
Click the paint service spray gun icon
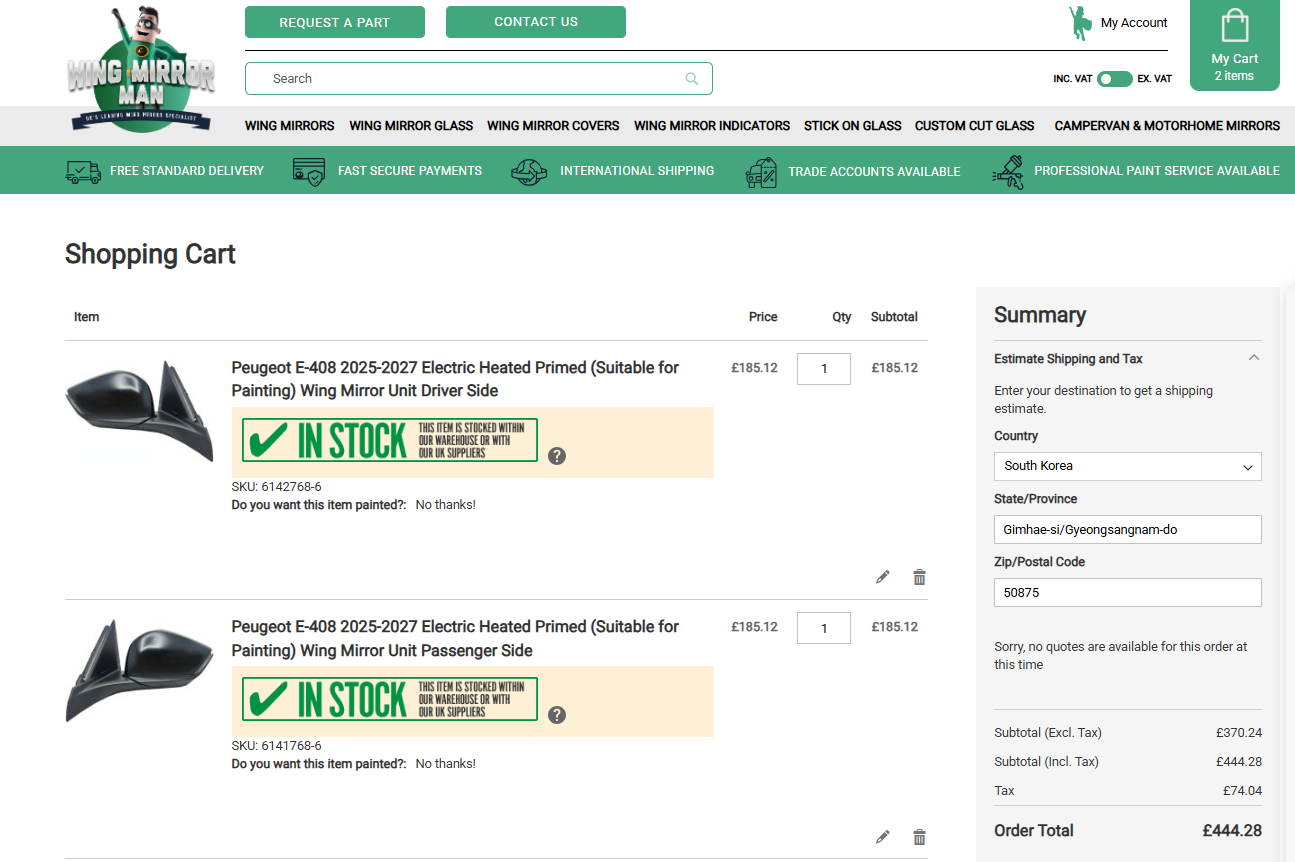pyautogui.click(x=1008, y=172)
